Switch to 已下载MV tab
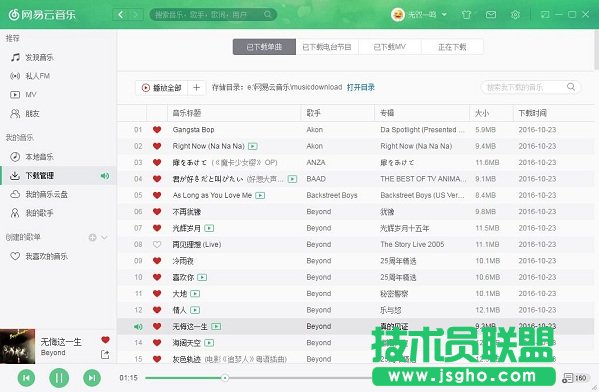 pos(389,47)
